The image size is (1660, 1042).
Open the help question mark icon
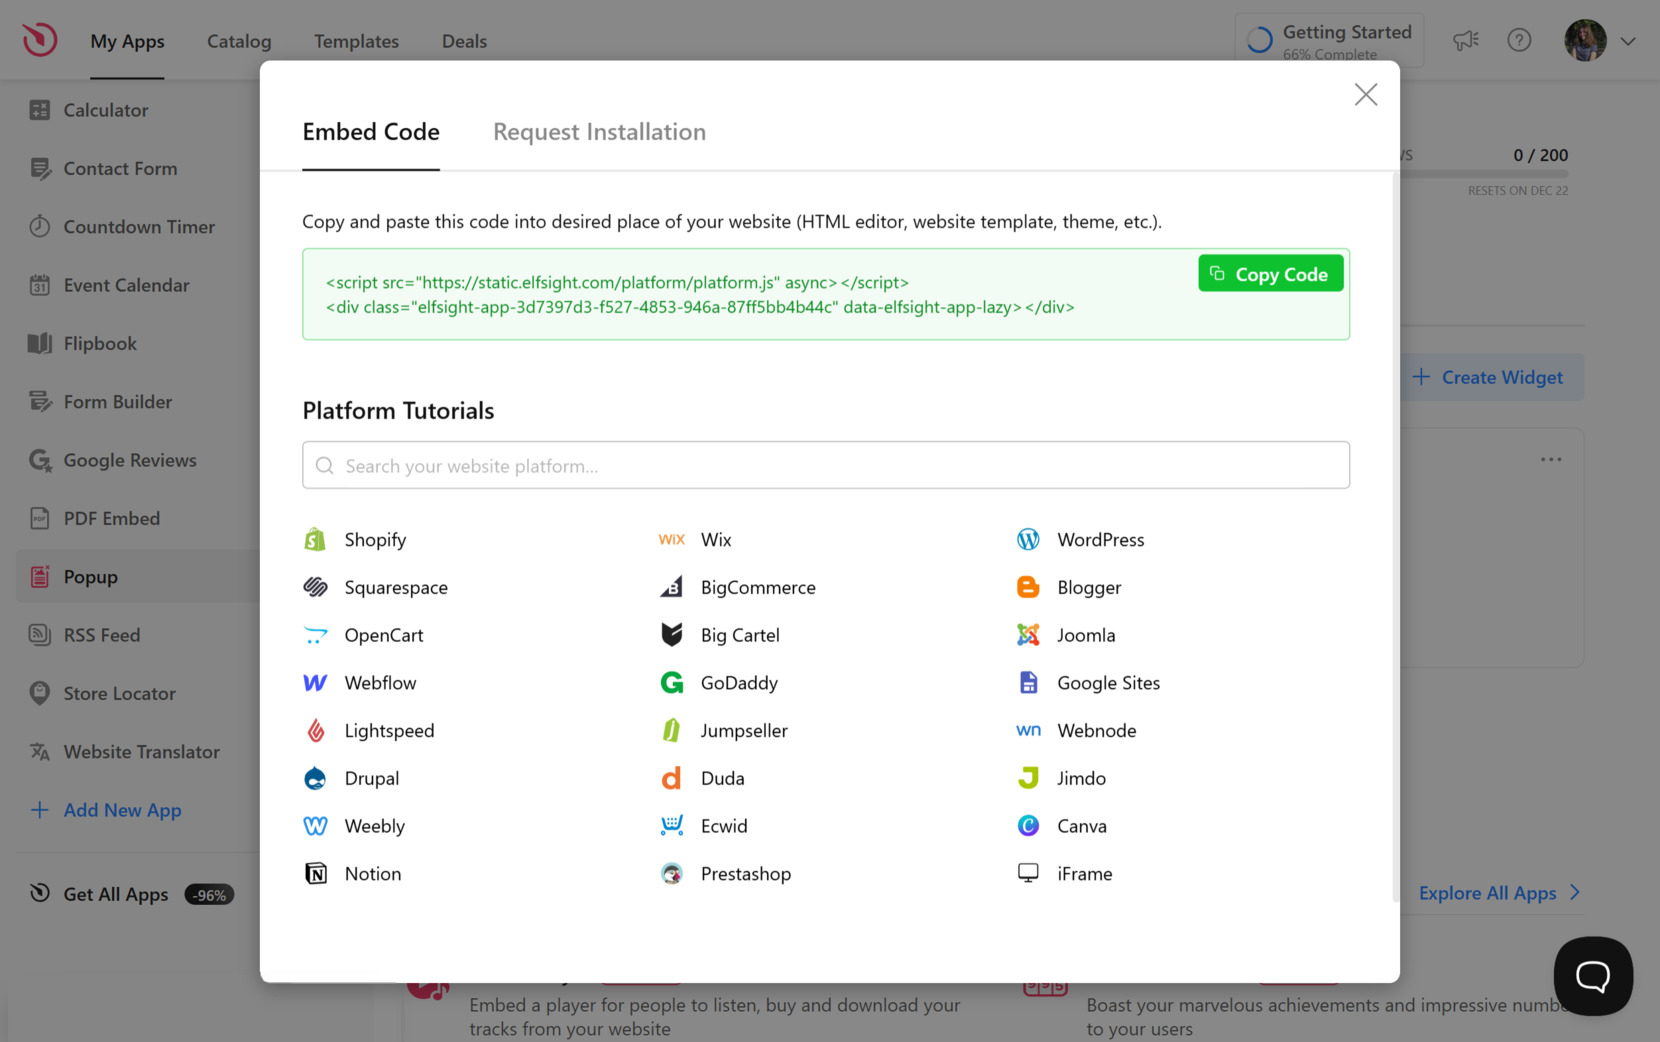(x=1519, y=40)
